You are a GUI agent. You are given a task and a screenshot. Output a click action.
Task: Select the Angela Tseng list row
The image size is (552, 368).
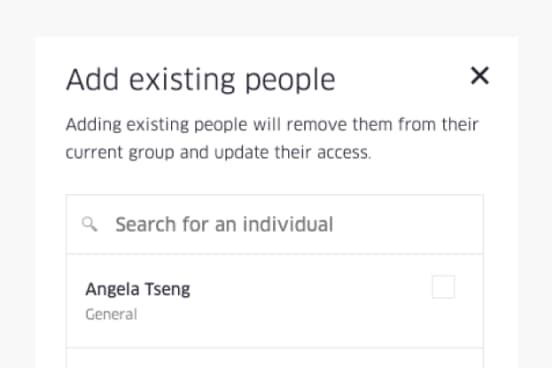pos(275,301)
